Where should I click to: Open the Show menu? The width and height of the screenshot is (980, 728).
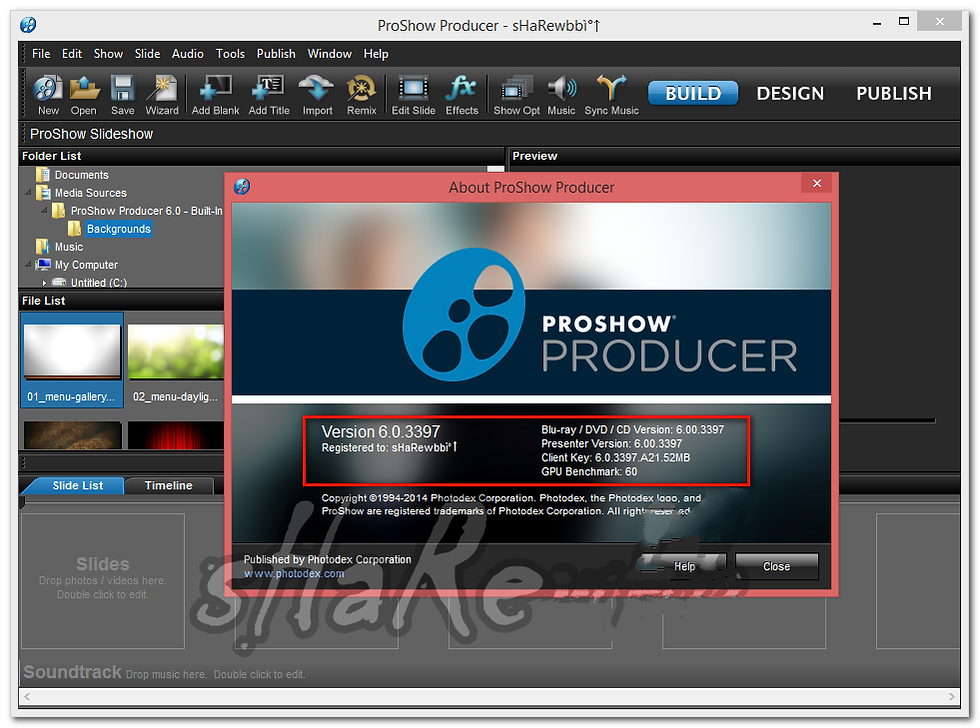108,54
